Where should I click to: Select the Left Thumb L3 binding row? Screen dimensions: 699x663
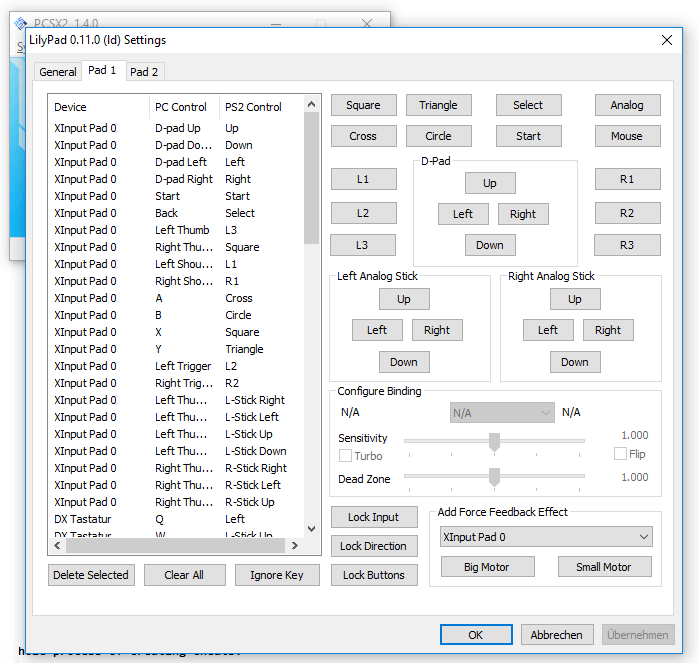coord(176,230)
